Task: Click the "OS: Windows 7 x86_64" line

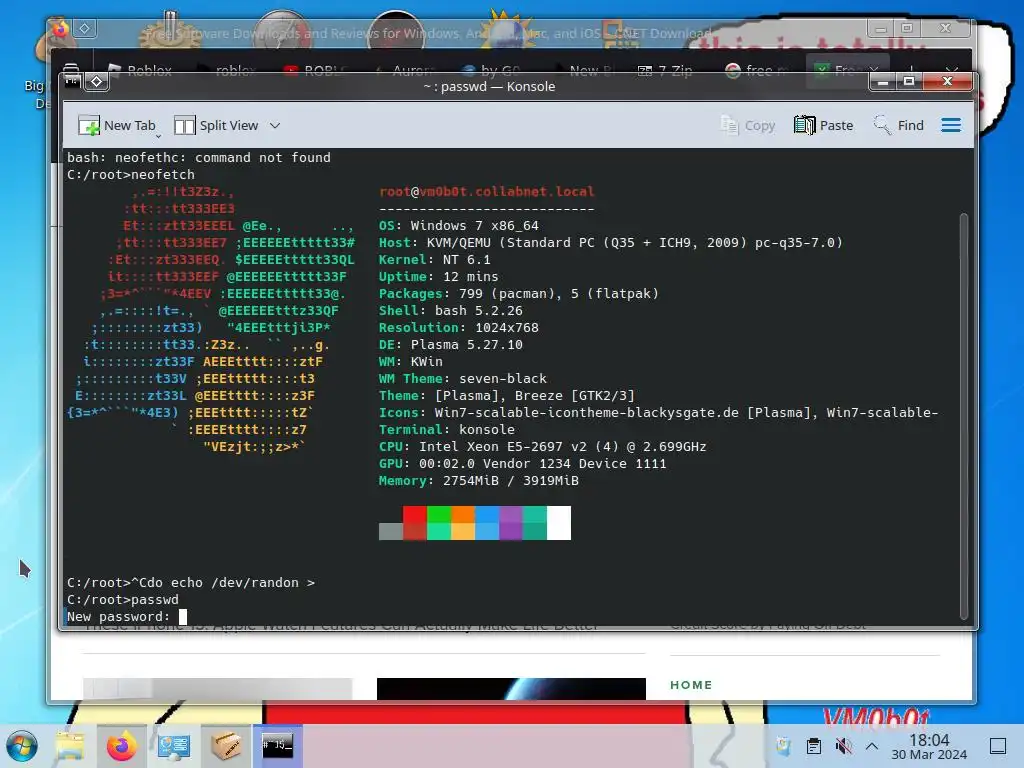Action: tap(458, 225)
